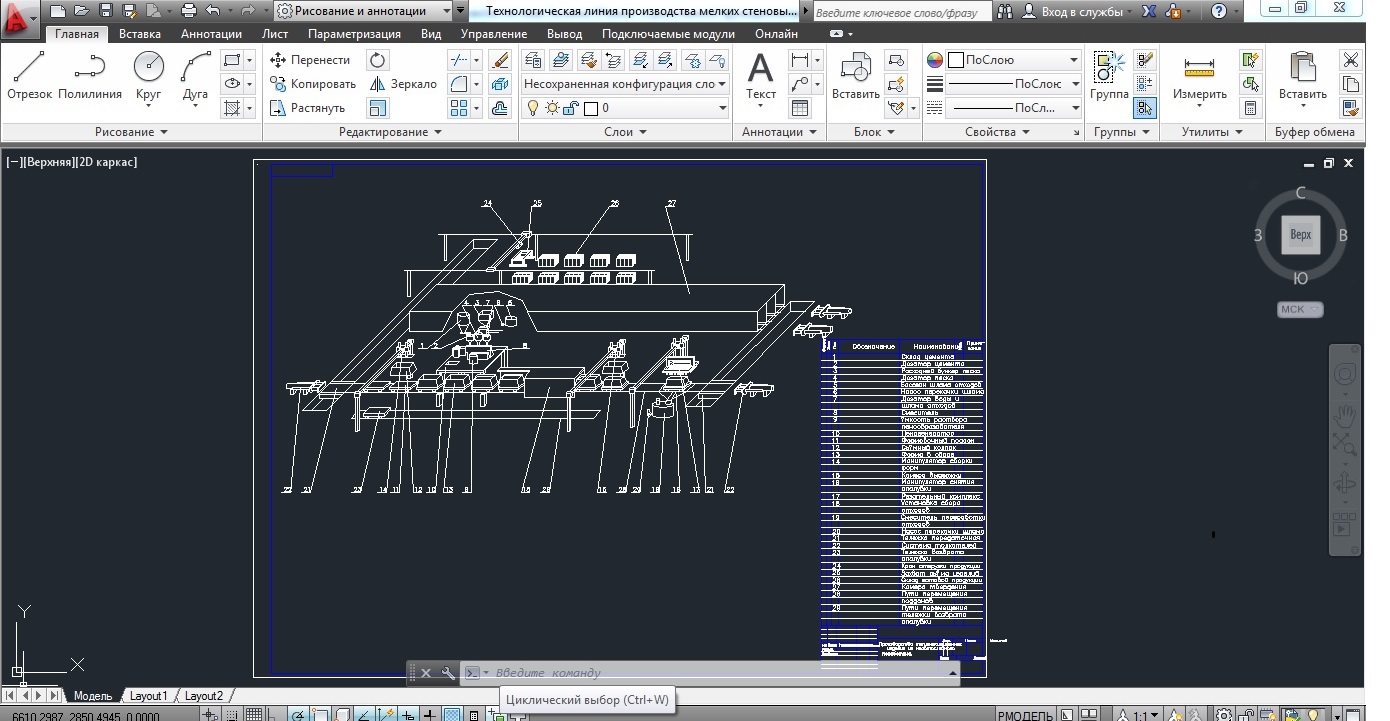Toggle РМОДЕЛЬ model space in status bar
This screenshot has width=1390, height=721.
(1026, 715)
